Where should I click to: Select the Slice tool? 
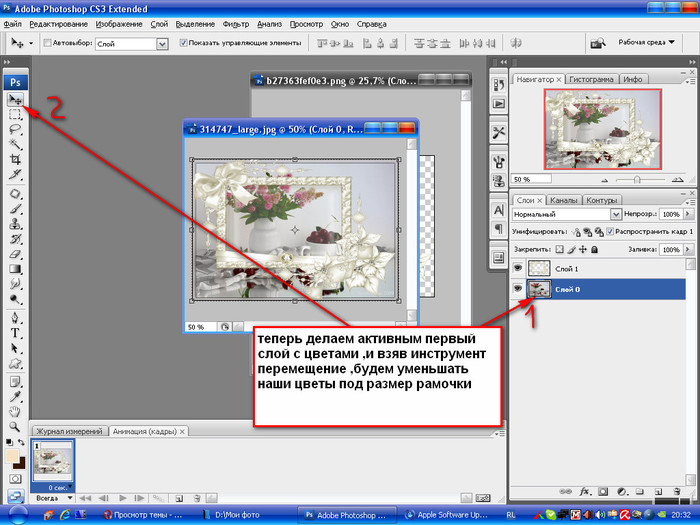tap(15, 175)
